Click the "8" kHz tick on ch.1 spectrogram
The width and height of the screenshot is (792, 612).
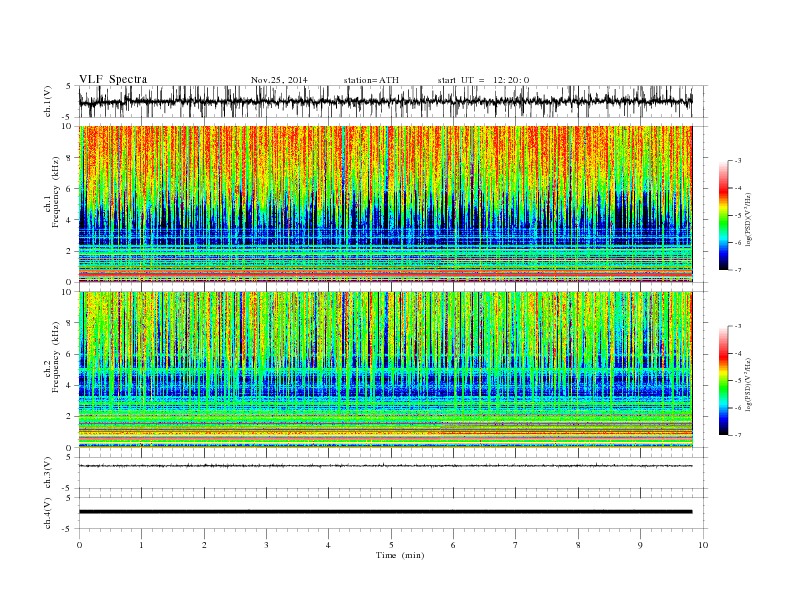tap(70, 158)
